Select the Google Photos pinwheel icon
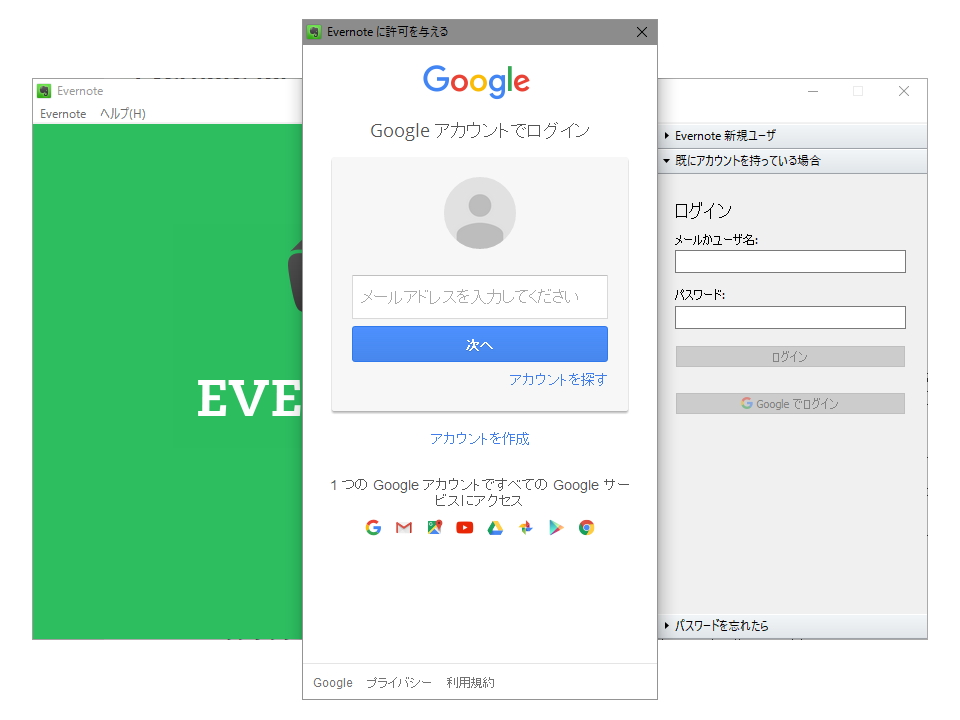The width and height of the screenshot is (960, 720). [x=525, y=527]
